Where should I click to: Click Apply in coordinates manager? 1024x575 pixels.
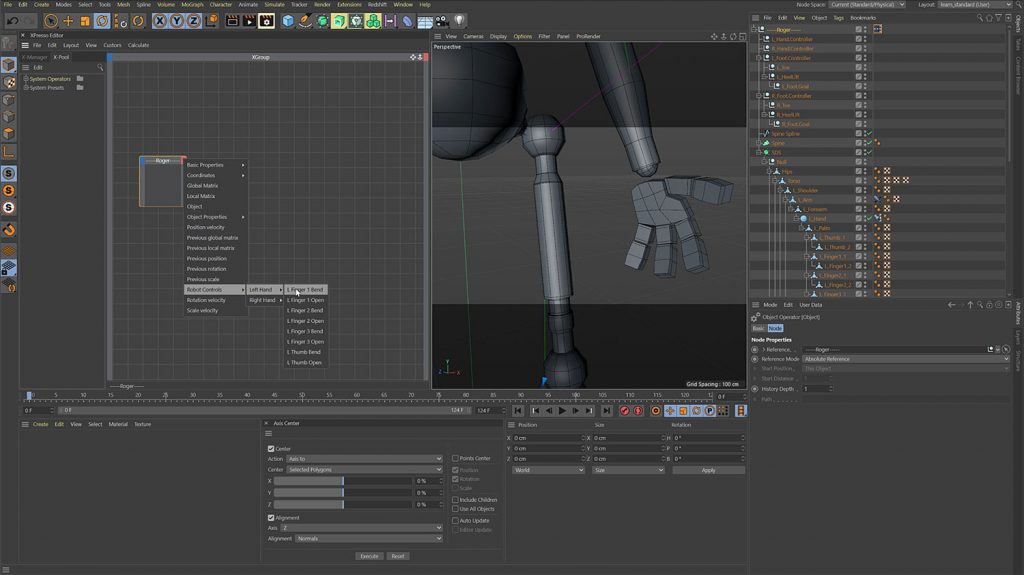tap(709, 470)
